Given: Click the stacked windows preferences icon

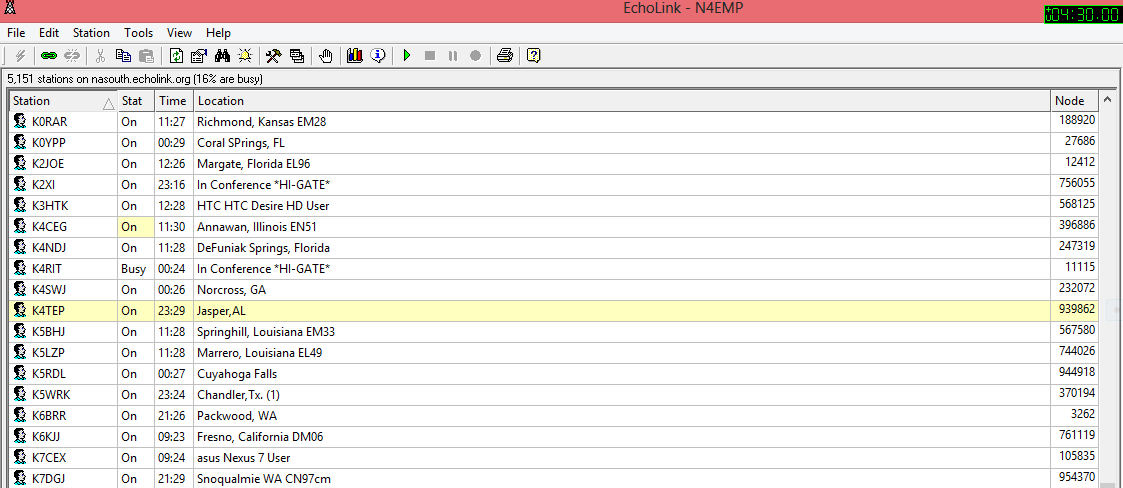Looking at the screenshot, I should 297,55.
